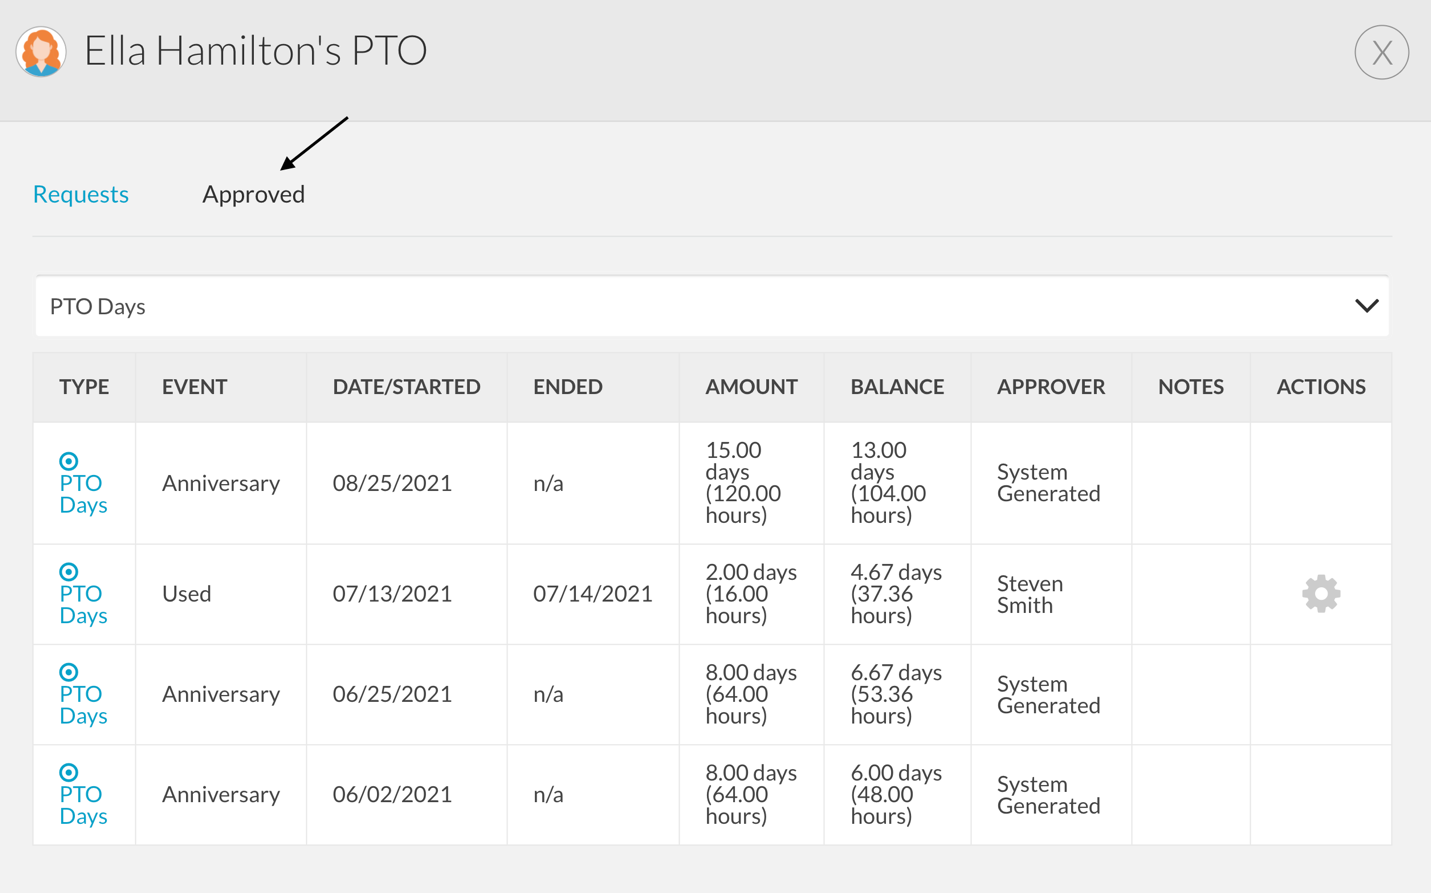Click circle icon in 06/25/2021 Anniversary row
1431x893 pixels.
pyautogui.click(x=68, y=672)
